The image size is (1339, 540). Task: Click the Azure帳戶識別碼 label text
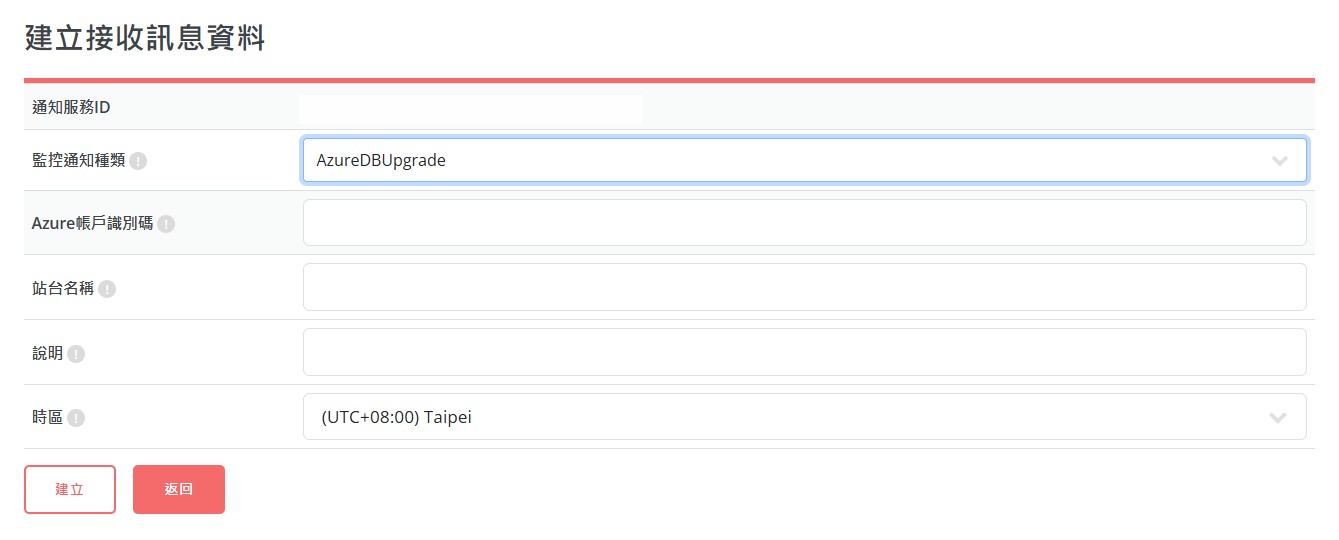tap(92, 224)
